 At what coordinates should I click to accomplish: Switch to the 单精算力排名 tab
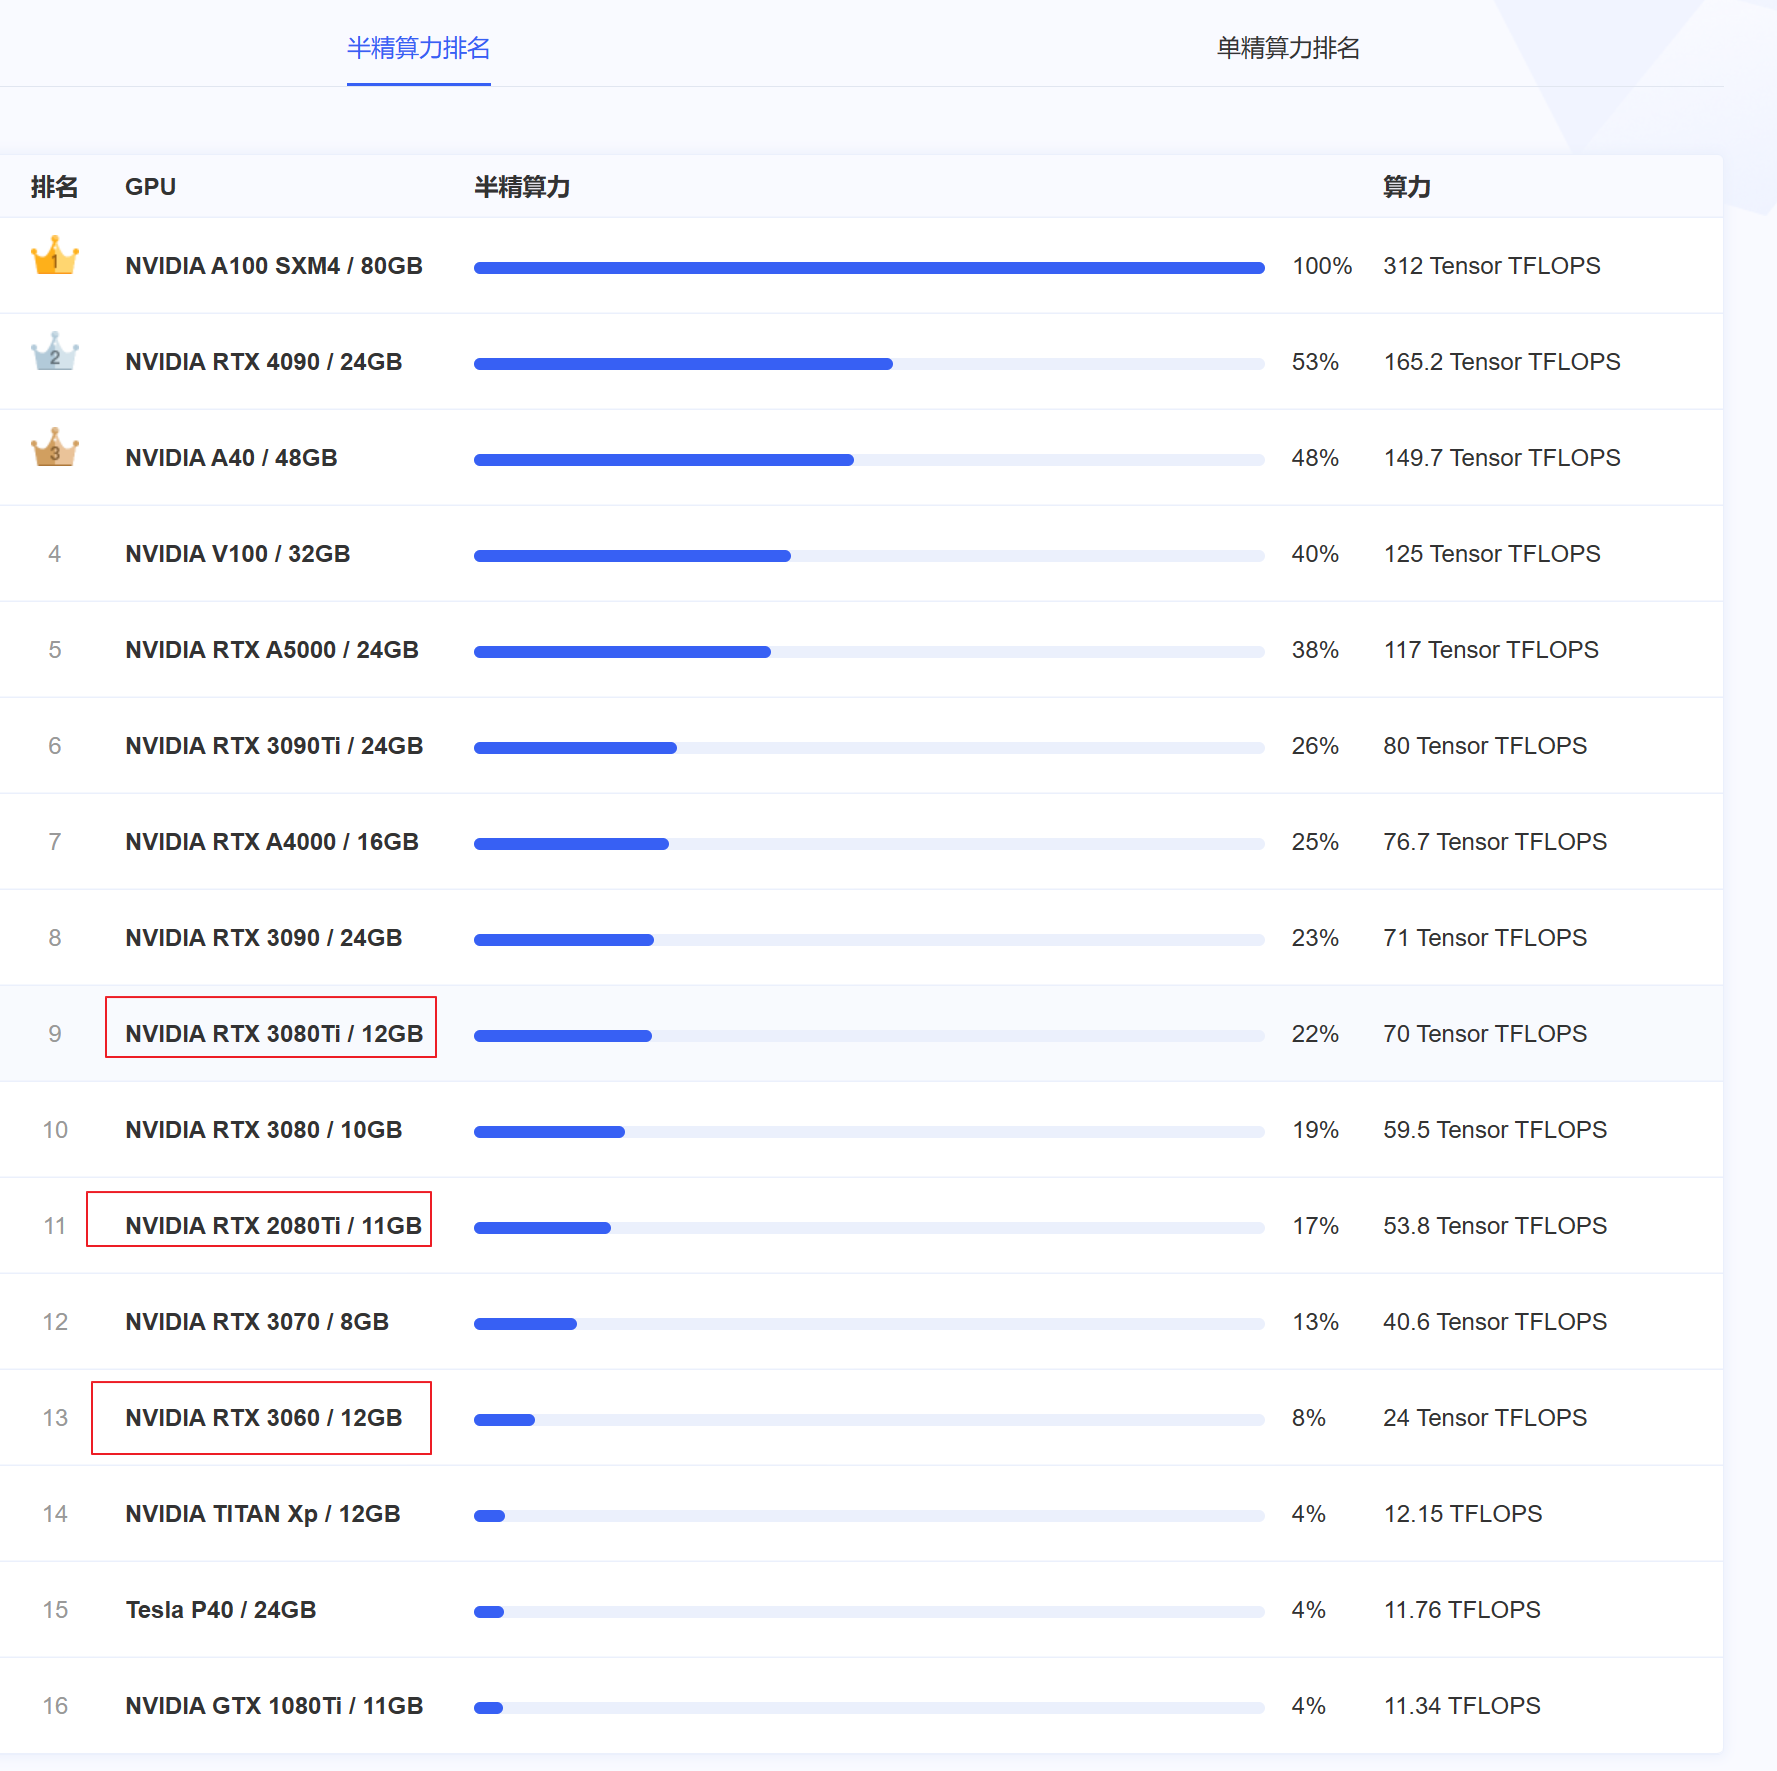1288,48
